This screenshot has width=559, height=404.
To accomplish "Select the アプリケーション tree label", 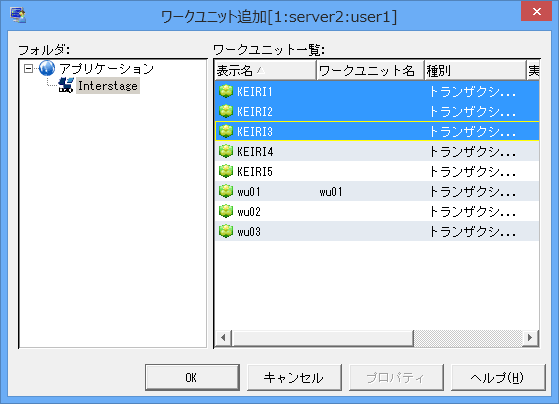I will pyautogui.click(x=106, y=68).
